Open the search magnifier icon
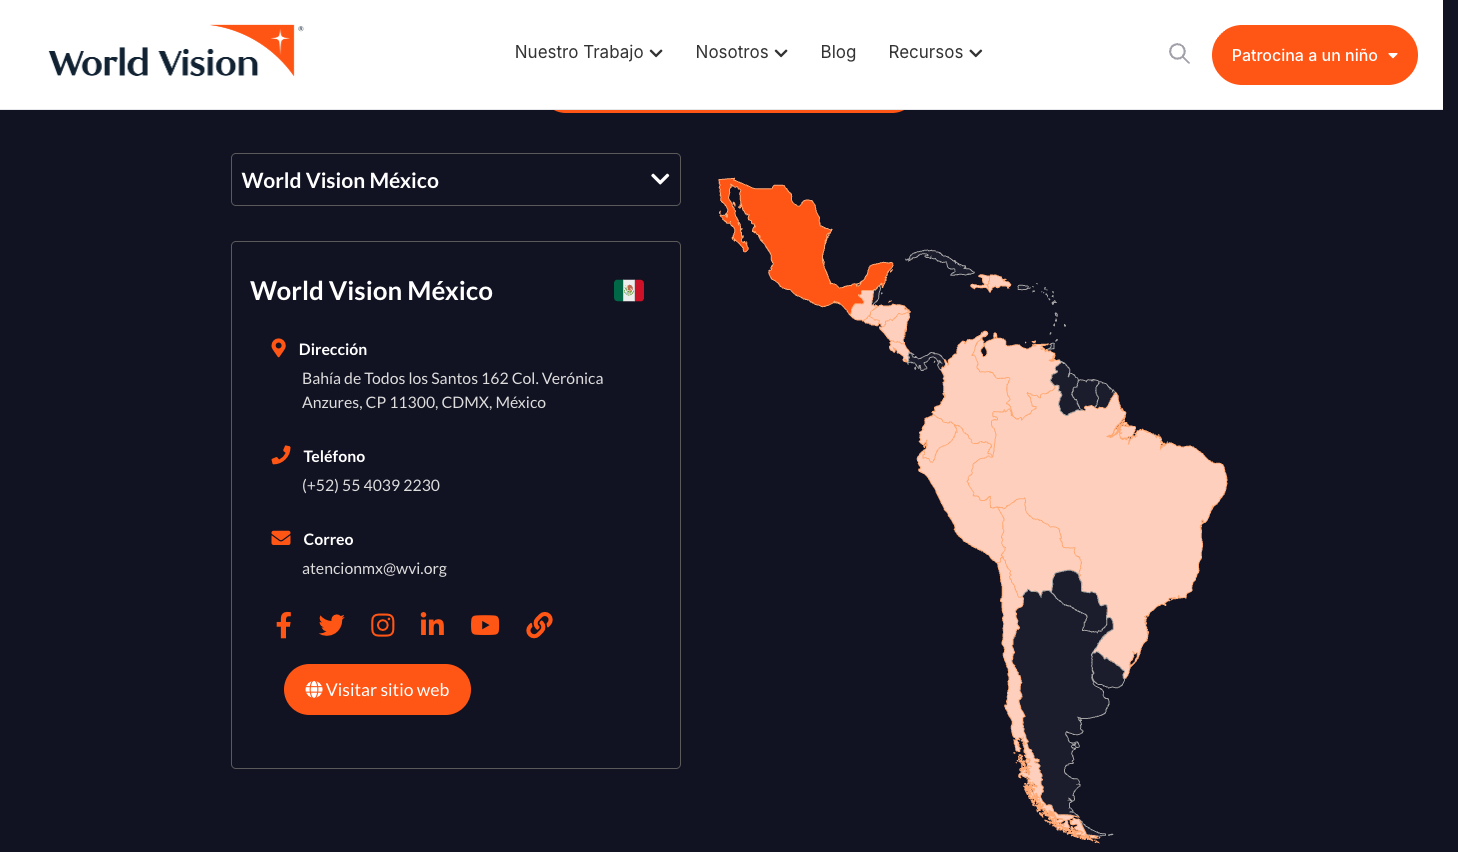The width and height of the screenshot is (1458, 852). coord(1179,54)
